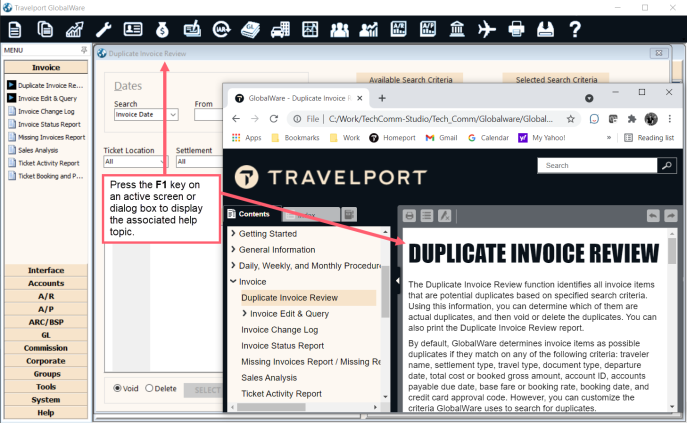
Task: Open Chrome three-dot menu
Action: pyautogui.click(x=669, y=119)
